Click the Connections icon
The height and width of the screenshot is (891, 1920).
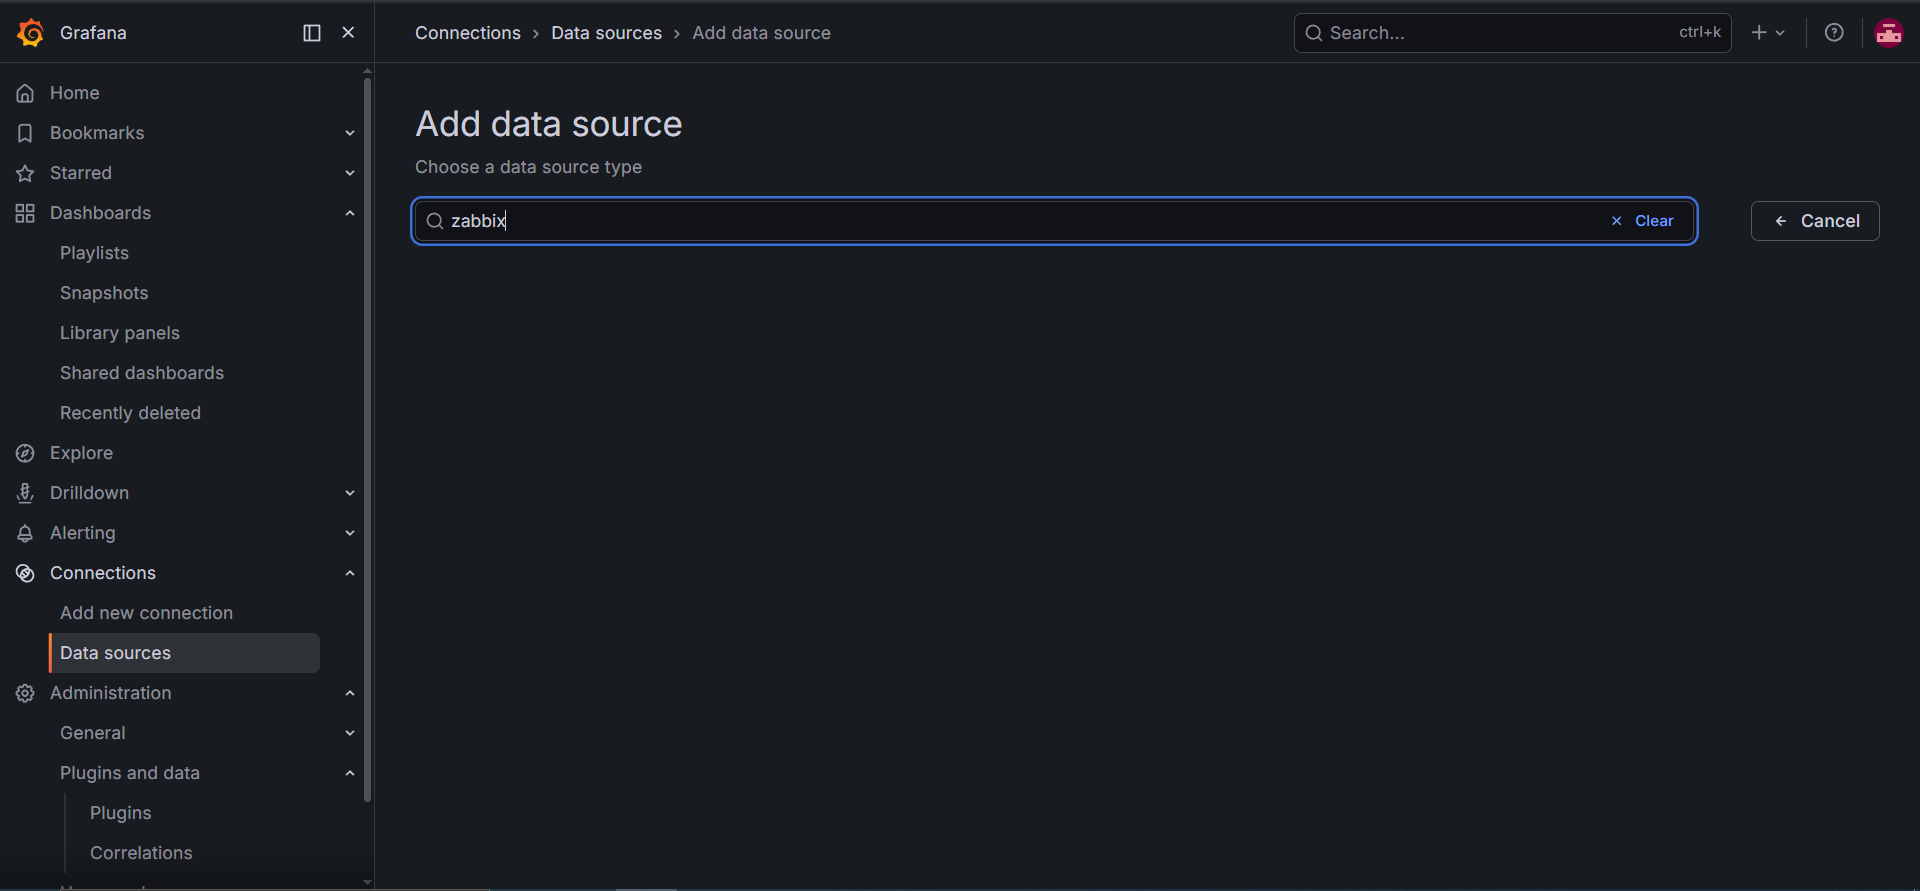(x=25, y=573)
